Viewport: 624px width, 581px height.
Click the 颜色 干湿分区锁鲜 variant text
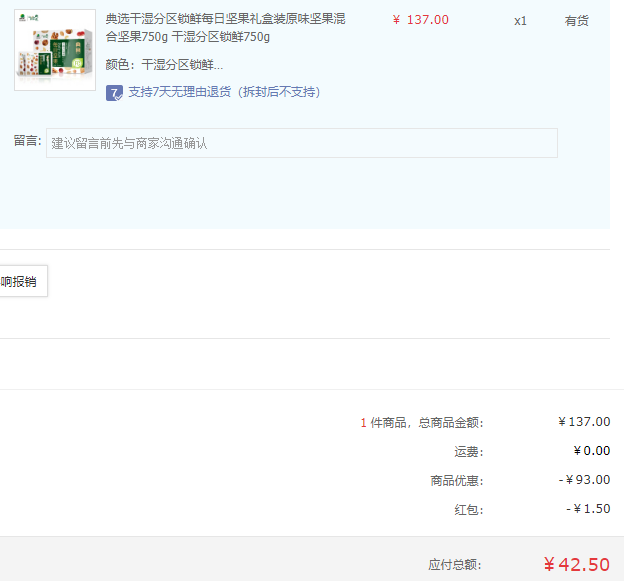164,65
